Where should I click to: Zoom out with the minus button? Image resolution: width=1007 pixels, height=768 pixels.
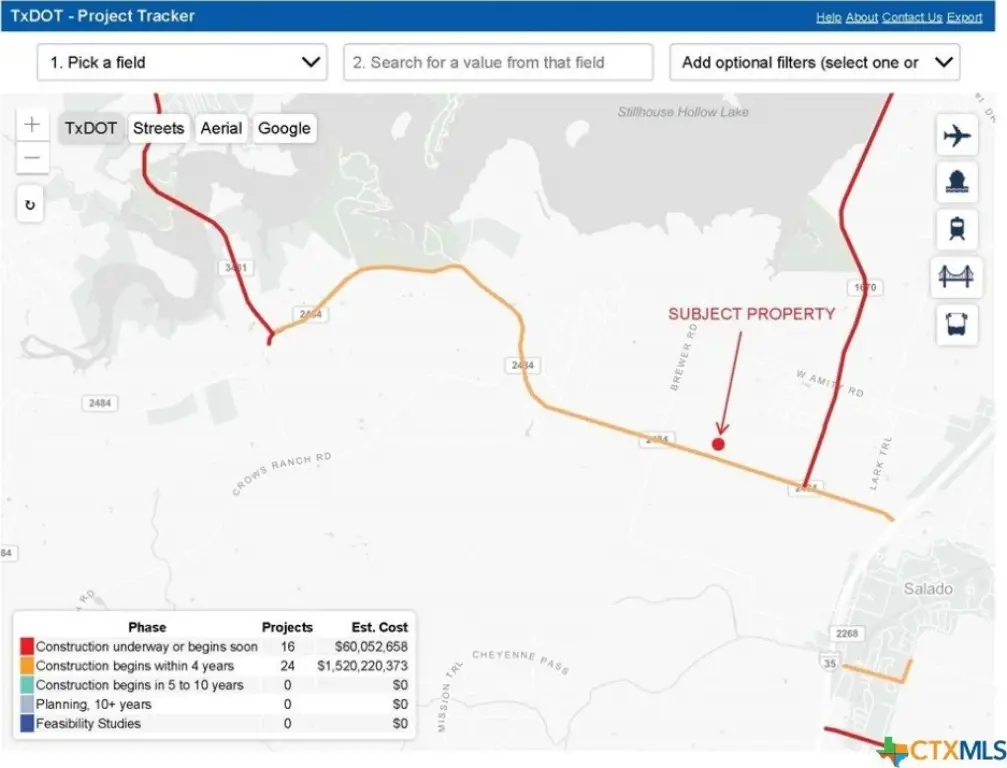tap(32, 157)
